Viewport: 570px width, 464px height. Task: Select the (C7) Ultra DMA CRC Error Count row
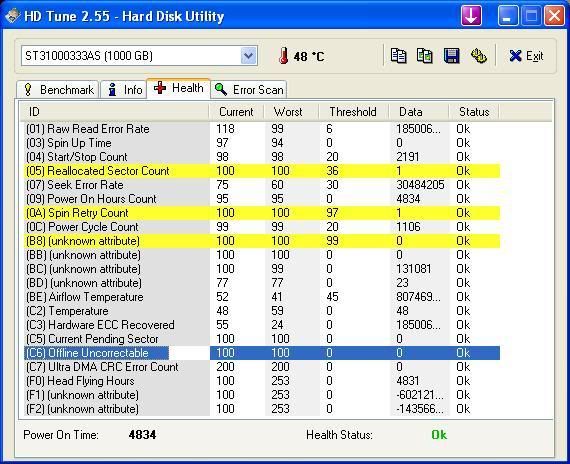coord(262,367)
